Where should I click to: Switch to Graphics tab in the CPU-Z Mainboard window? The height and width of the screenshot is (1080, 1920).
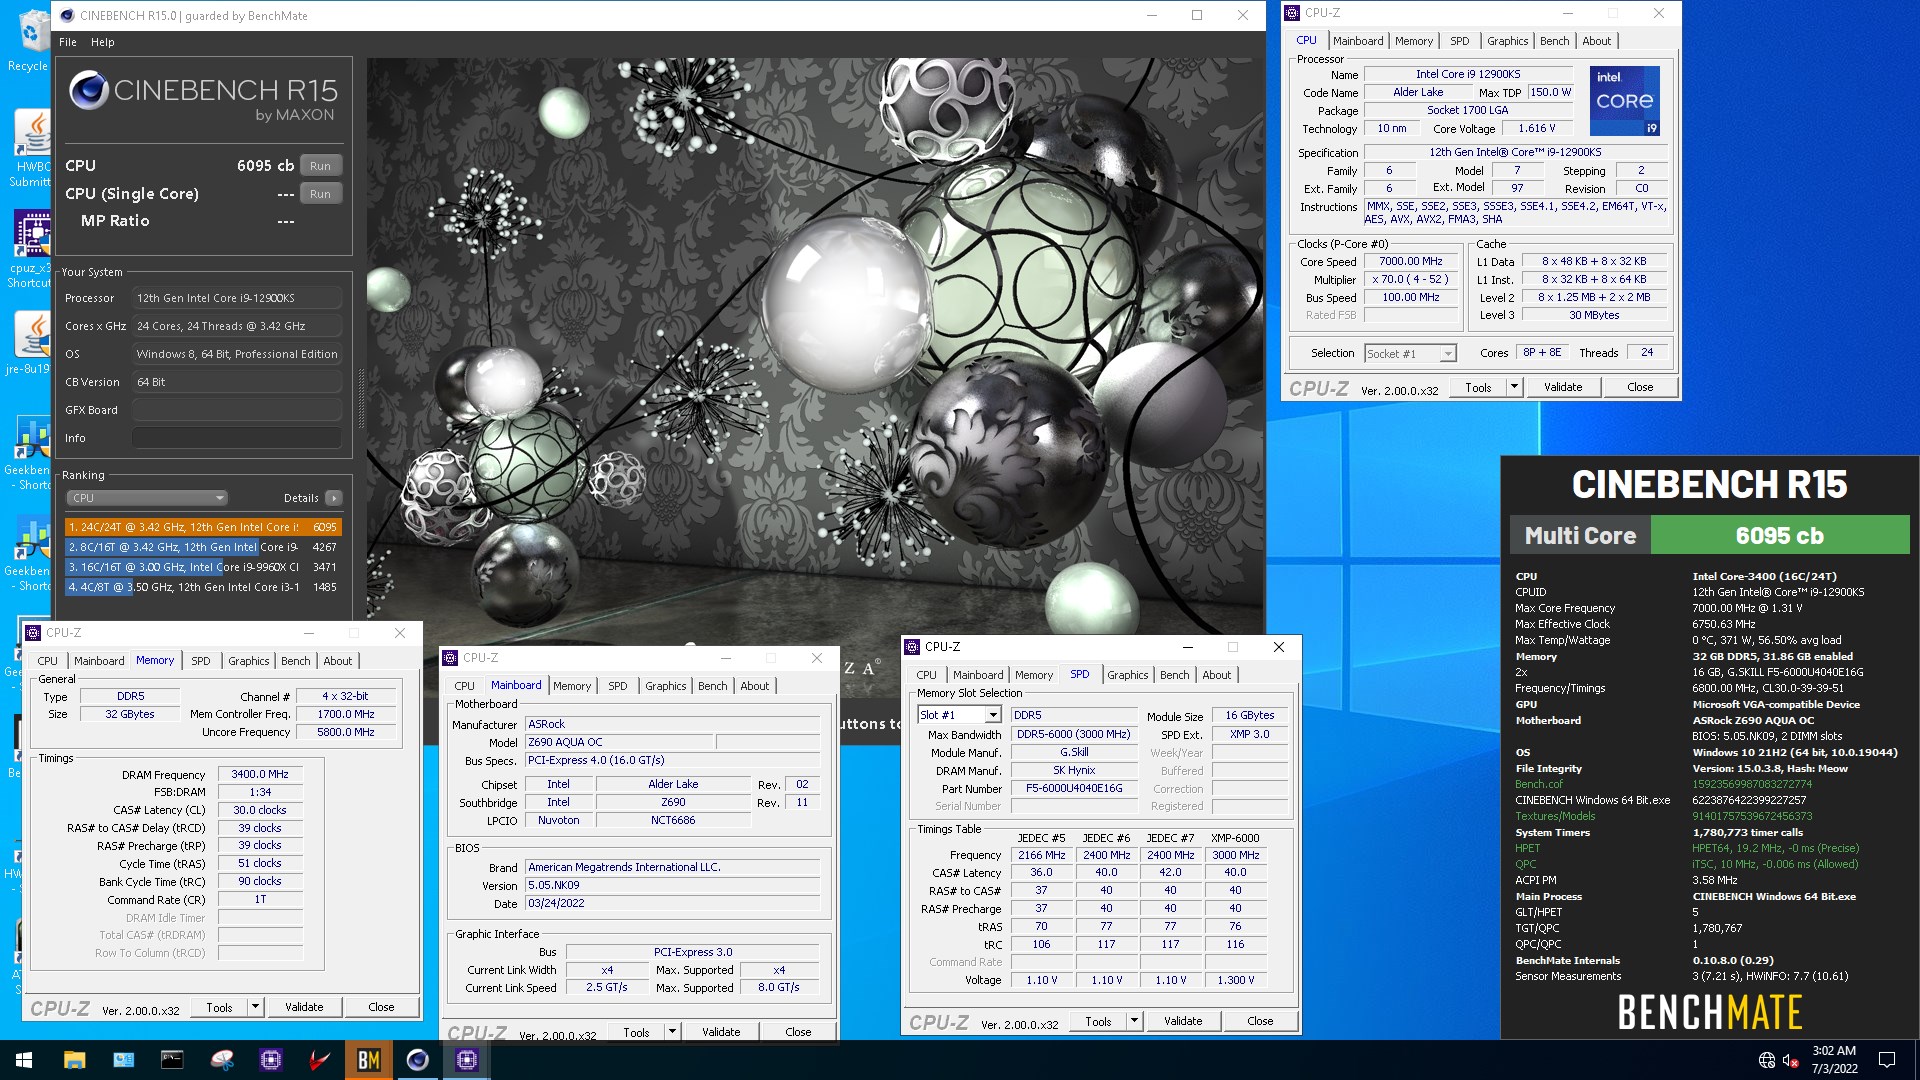(666, 686)
